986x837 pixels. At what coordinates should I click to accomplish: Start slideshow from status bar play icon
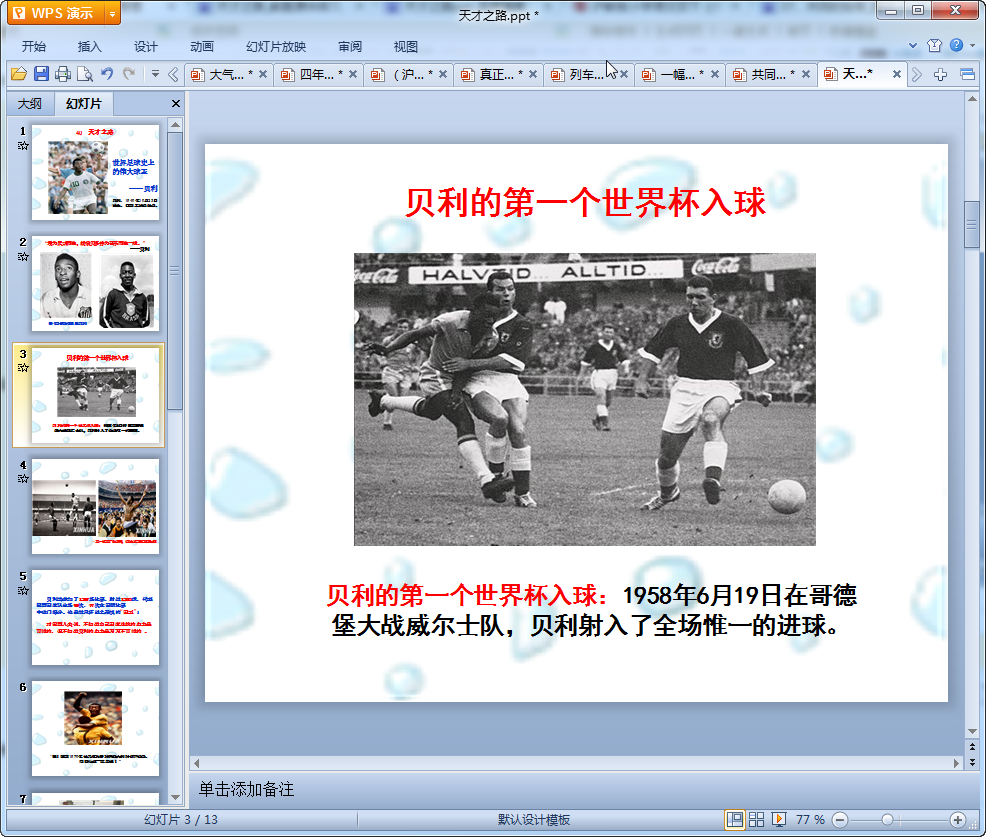779,819
